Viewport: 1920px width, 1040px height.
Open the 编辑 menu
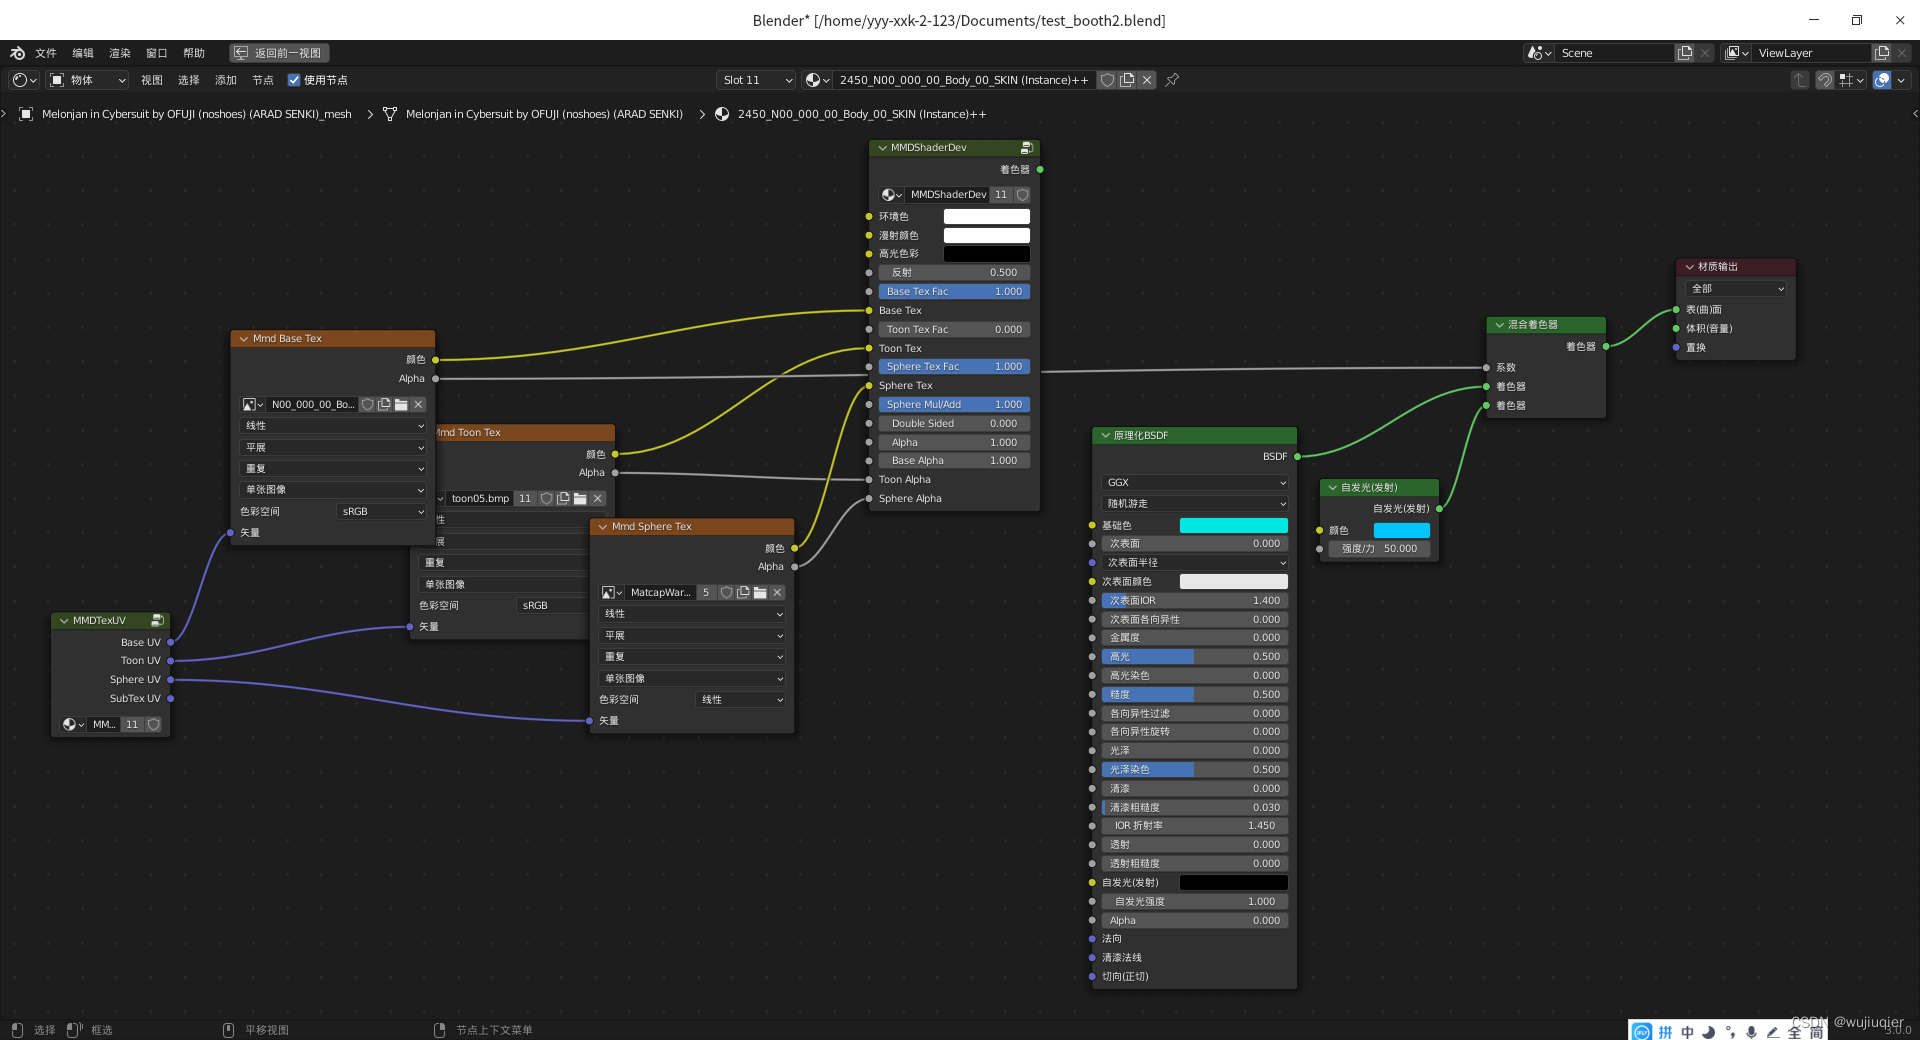coord(83,53)
